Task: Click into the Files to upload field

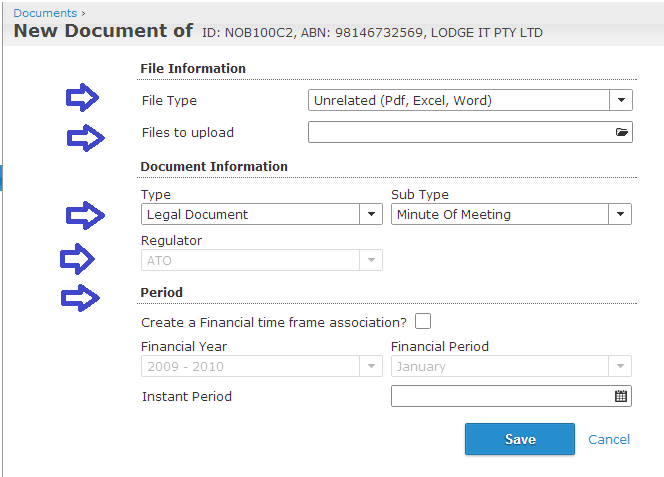Action: [x=470, y=132]
